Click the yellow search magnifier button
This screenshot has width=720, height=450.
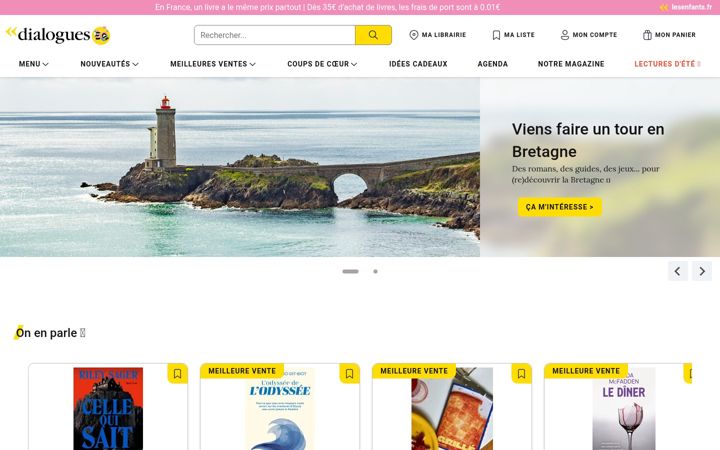pyautogui.click(x=373, y=35)
